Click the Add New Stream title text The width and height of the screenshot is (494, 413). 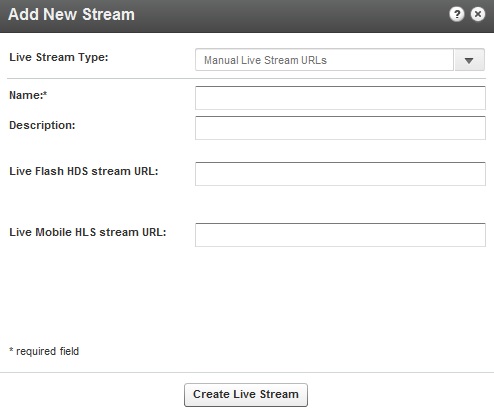coord(71,15)
